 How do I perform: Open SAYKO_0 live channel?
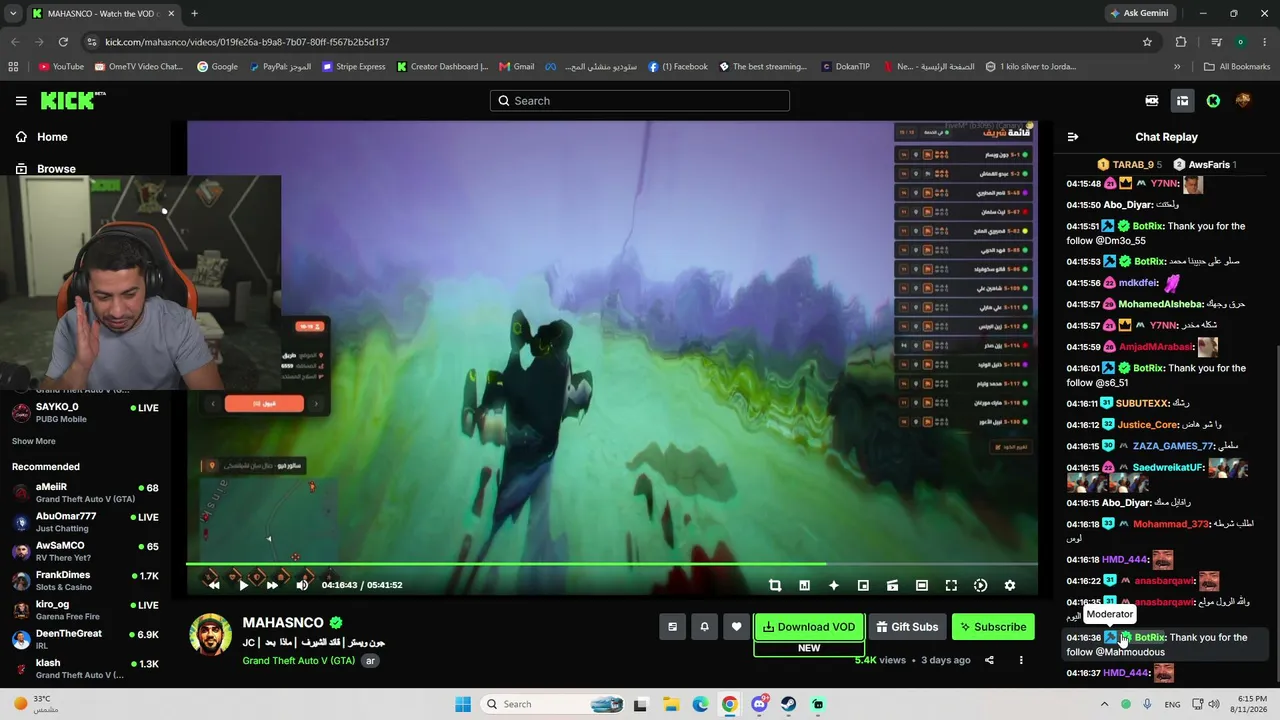pos(85,412)
